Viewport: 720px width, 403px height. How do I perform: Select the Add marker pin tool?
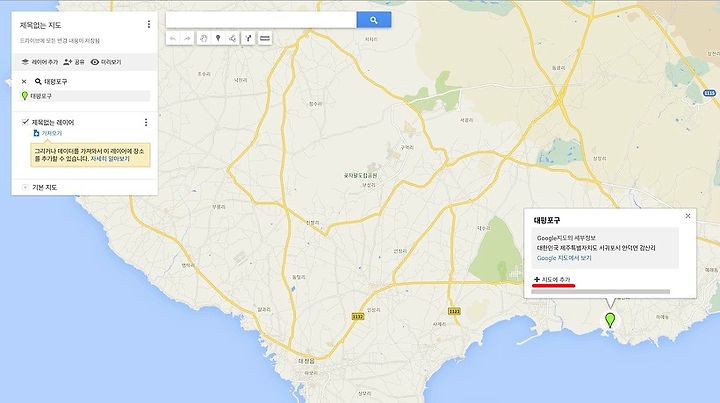tap(218, 39)
